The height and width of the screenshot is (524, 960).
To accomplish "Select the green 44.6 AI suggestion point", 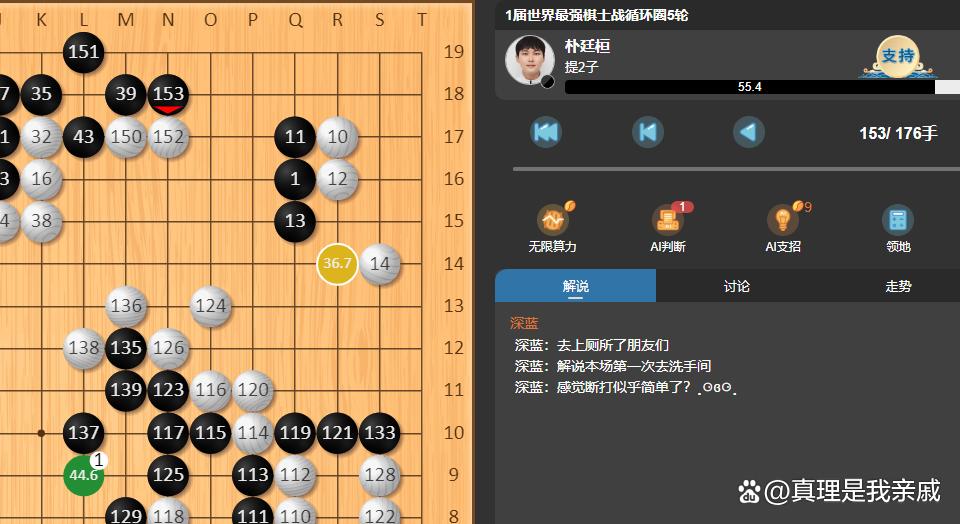I will (84, 474).
